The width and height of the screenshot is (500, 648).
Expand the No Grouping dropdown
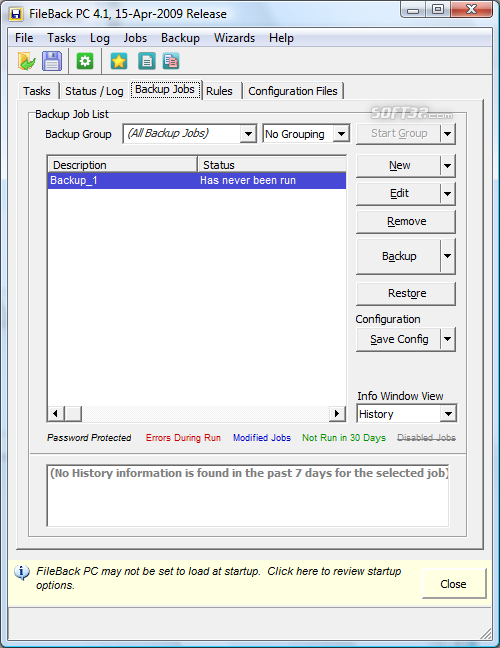[341, 134]
